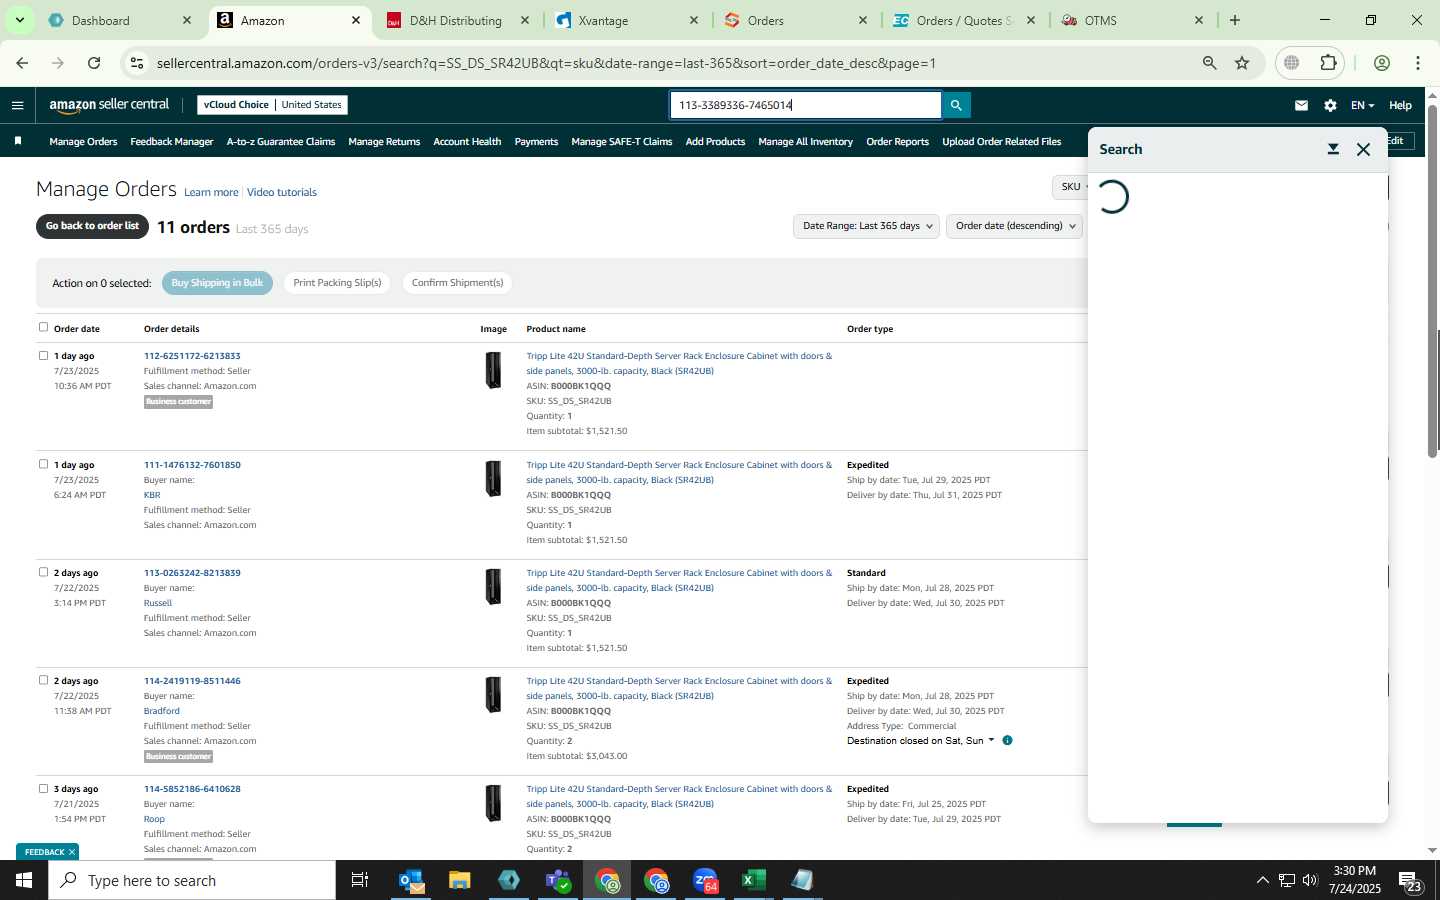The width and height of the screenshot is (1440, 900).
Task: Open the Video tutorials link
Action: pos(282,192)
